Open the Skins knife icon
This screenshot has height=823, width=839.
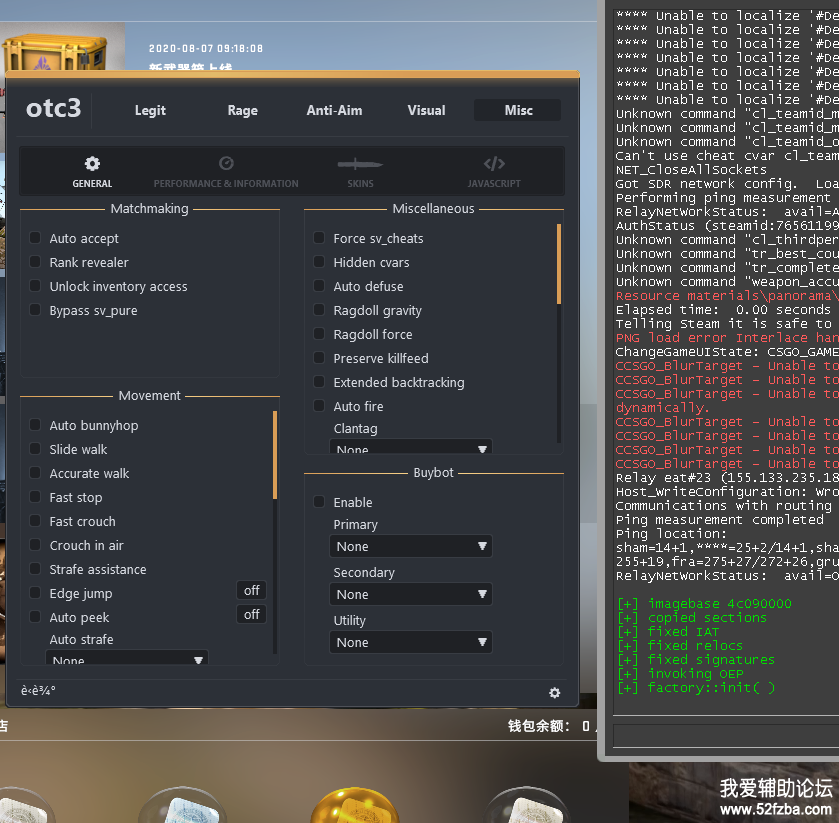(360, 164)
